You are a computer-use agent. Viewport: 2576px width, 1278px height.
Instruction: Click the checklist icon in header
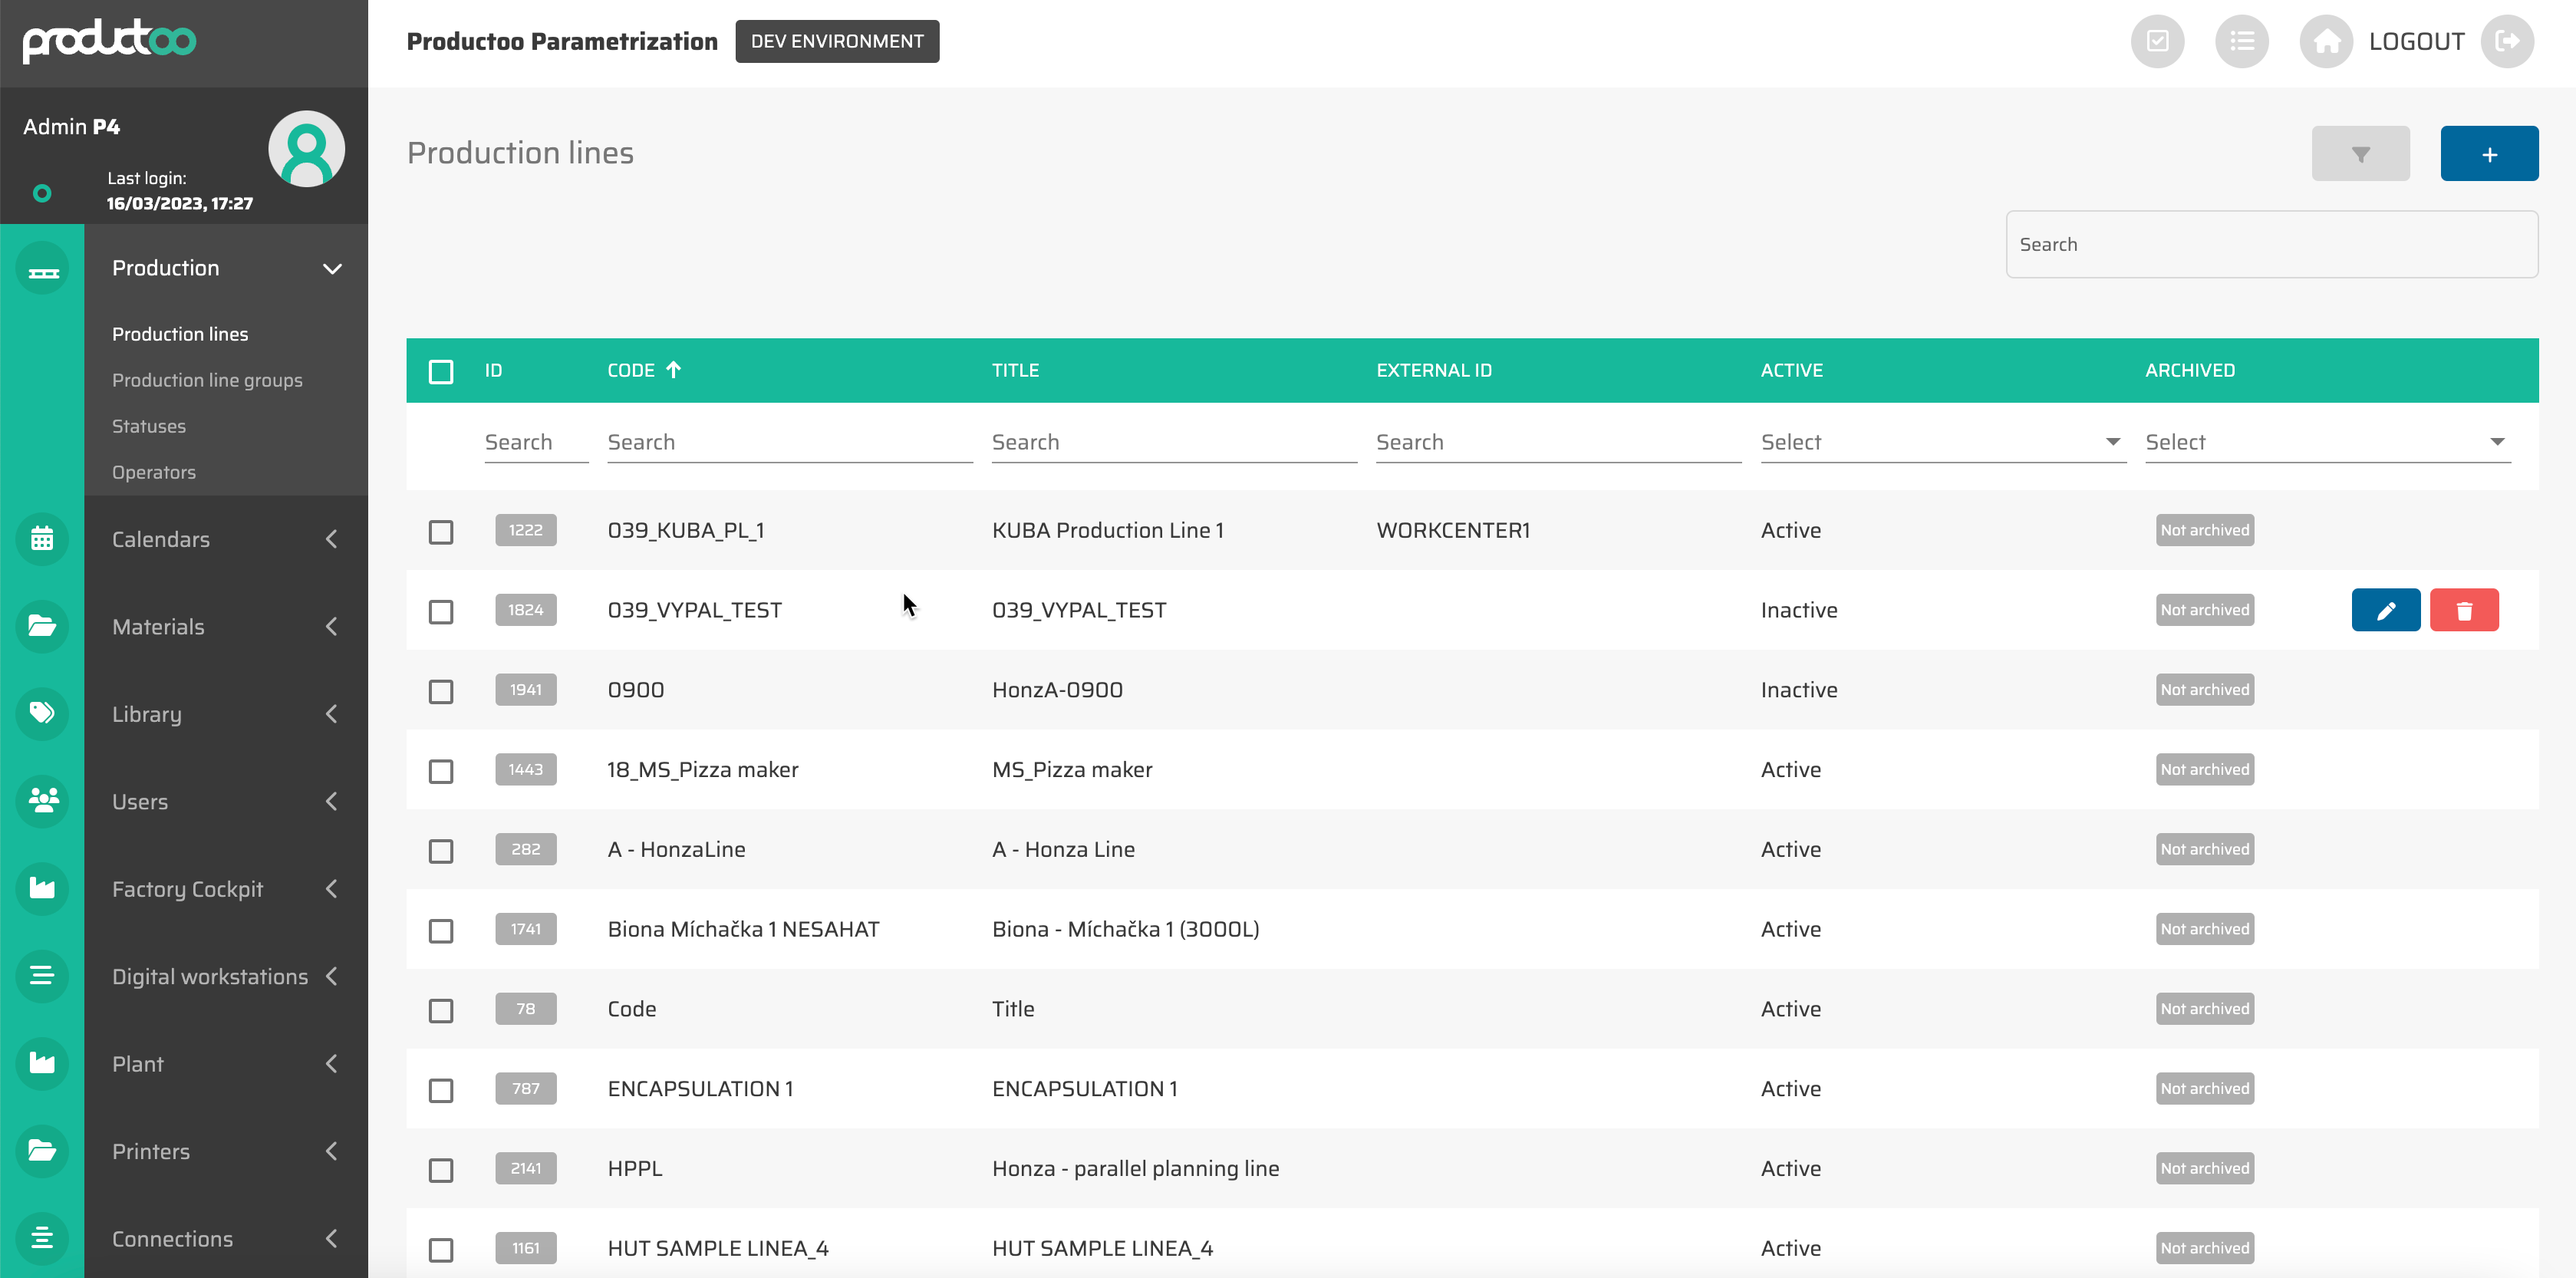coord(2157,42)
